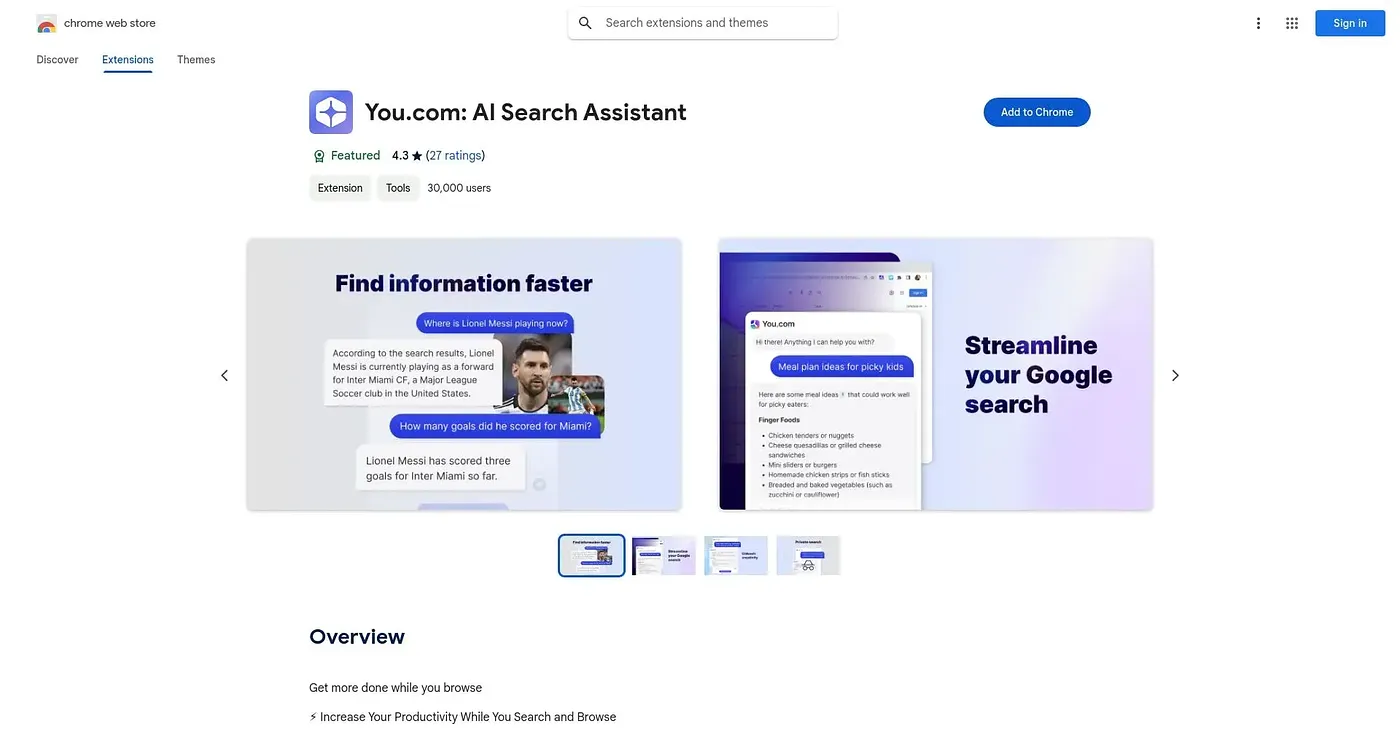Focus the Search extensions and themes field
1400x729 pixels.
click(x=702, y=23)
